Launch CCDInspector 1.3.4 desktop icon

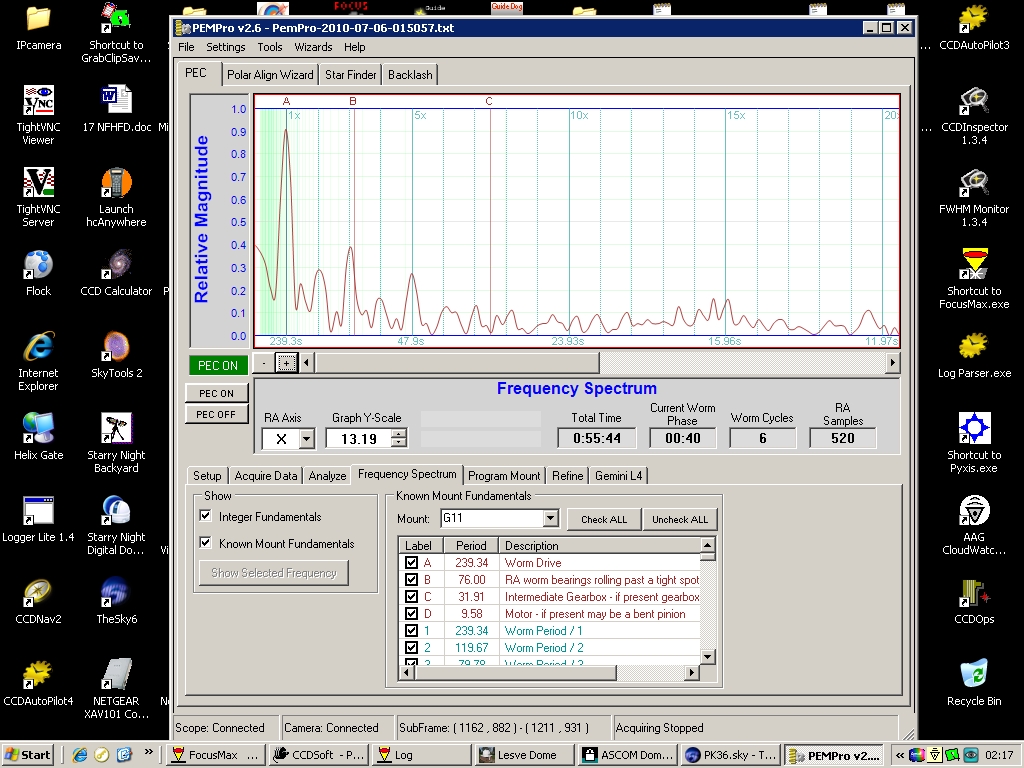tap(974, 116)
